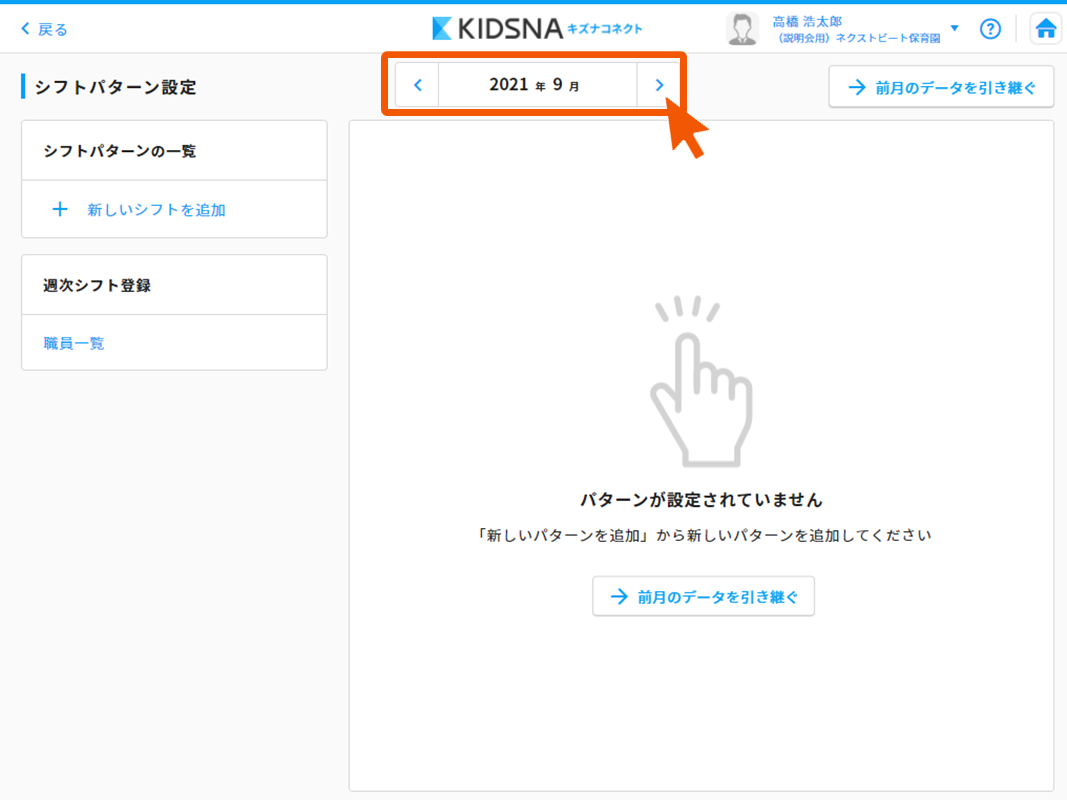Screen dimensions: 1067x800
Task: Click the back chevron next to 戻る
Action: point(26,29)
